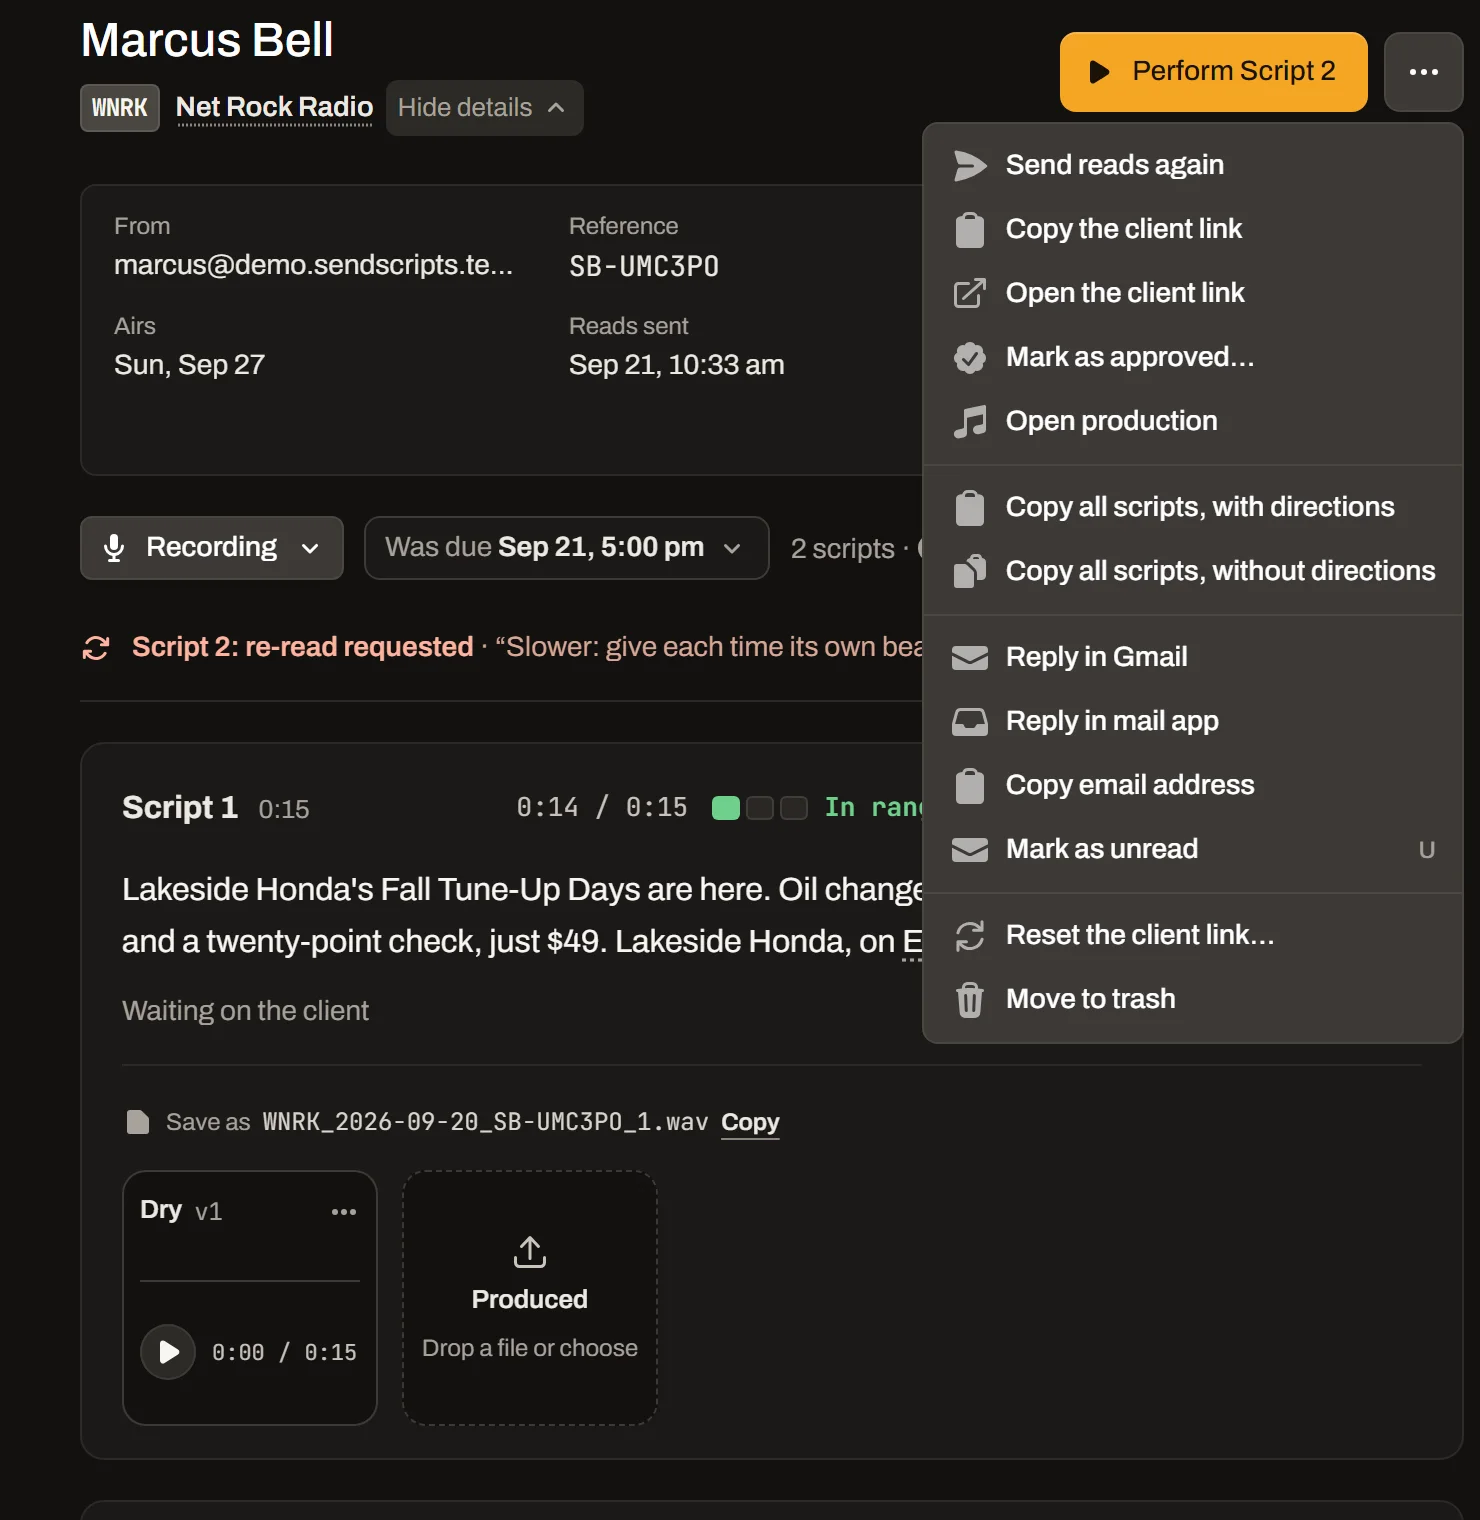
Task: Click the reference code SB-UMC3PO
Action: 644,266
